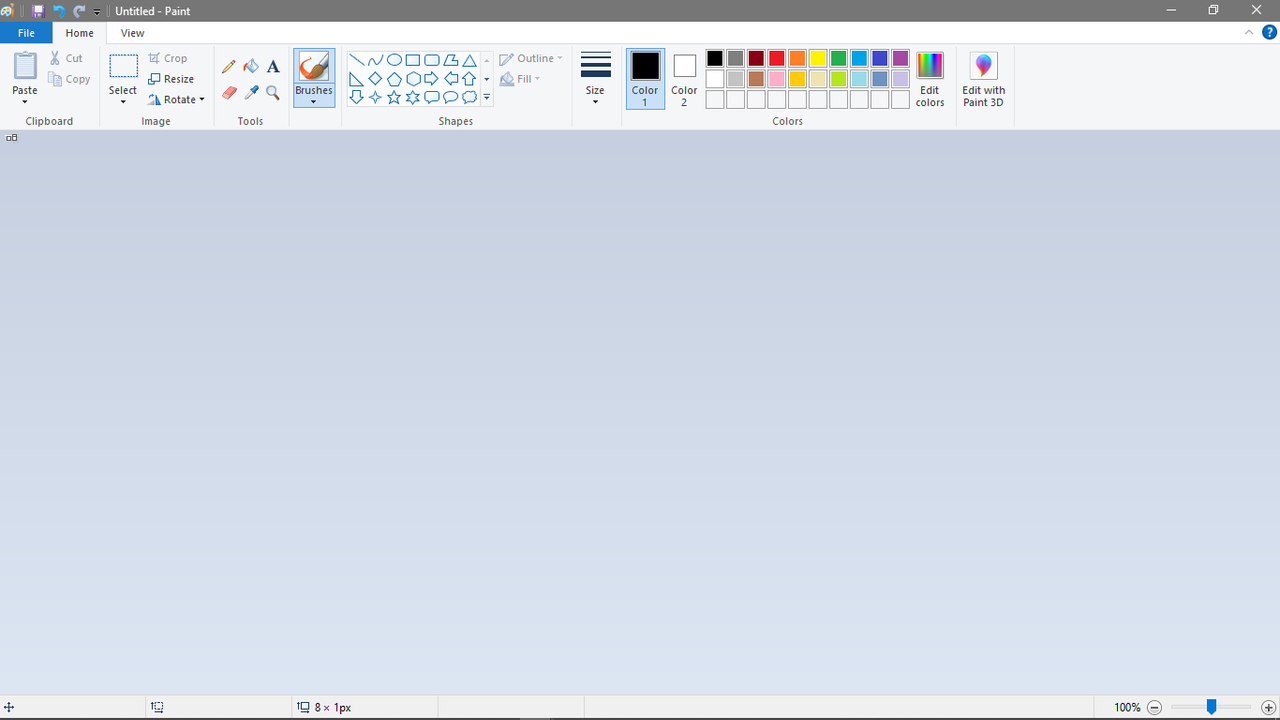Click Edit with Paint 3D
Image resolution: width=1280 pixels, height=720 pixels.
click(984, 79)
